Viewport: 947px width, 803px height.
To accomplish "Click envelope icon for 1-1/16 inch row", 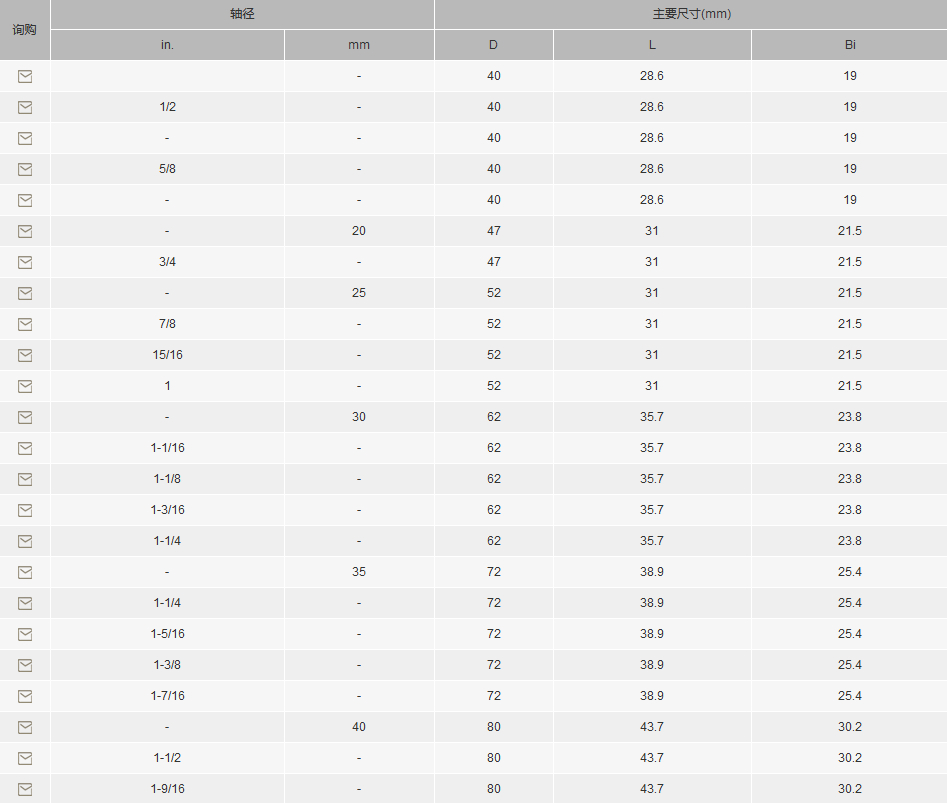I will tap(25, 449).
